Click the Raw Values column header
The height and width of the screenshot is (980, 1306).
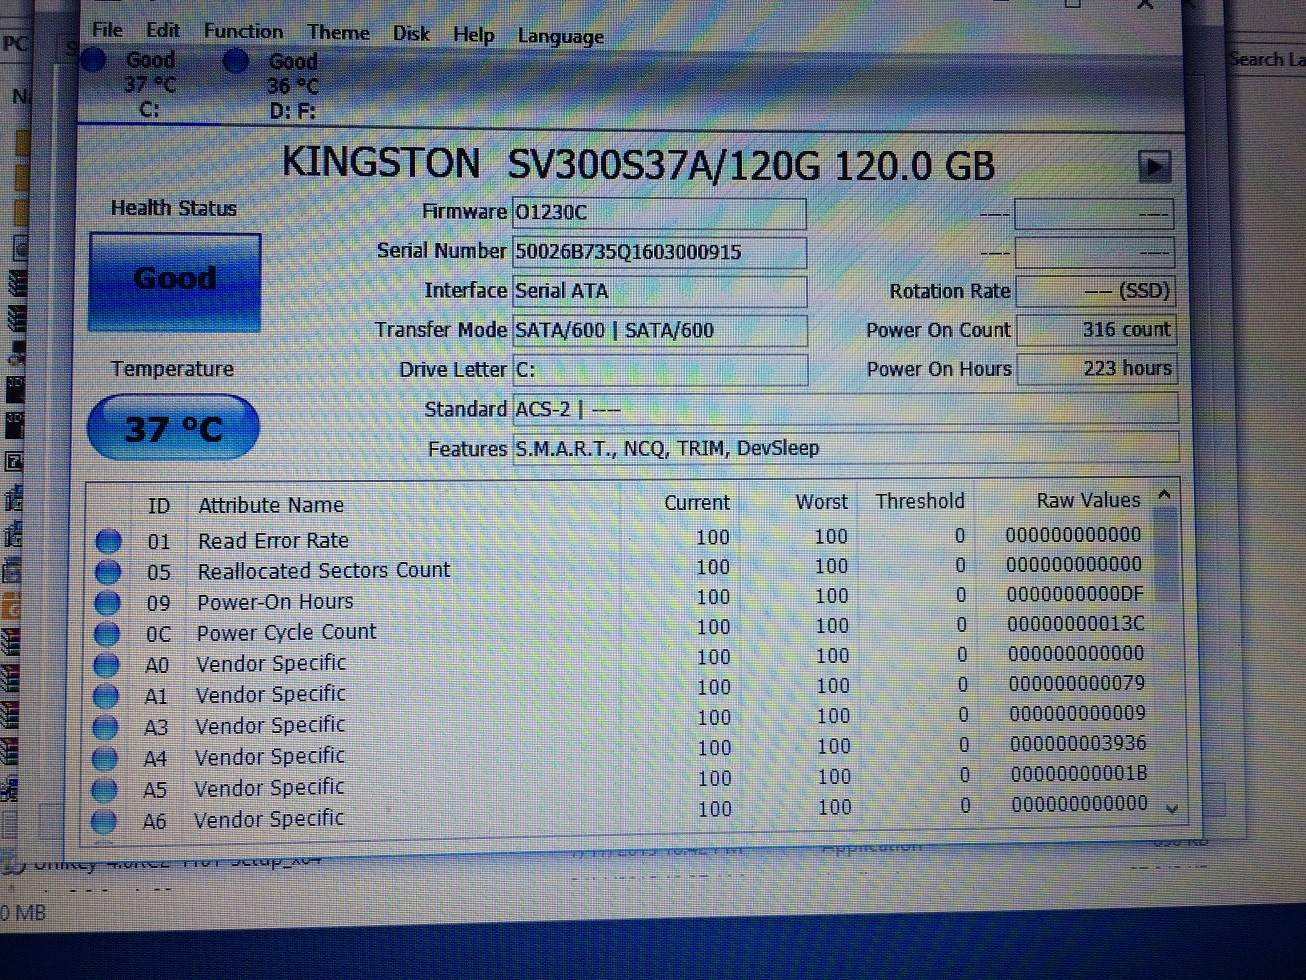[1088, 500]
